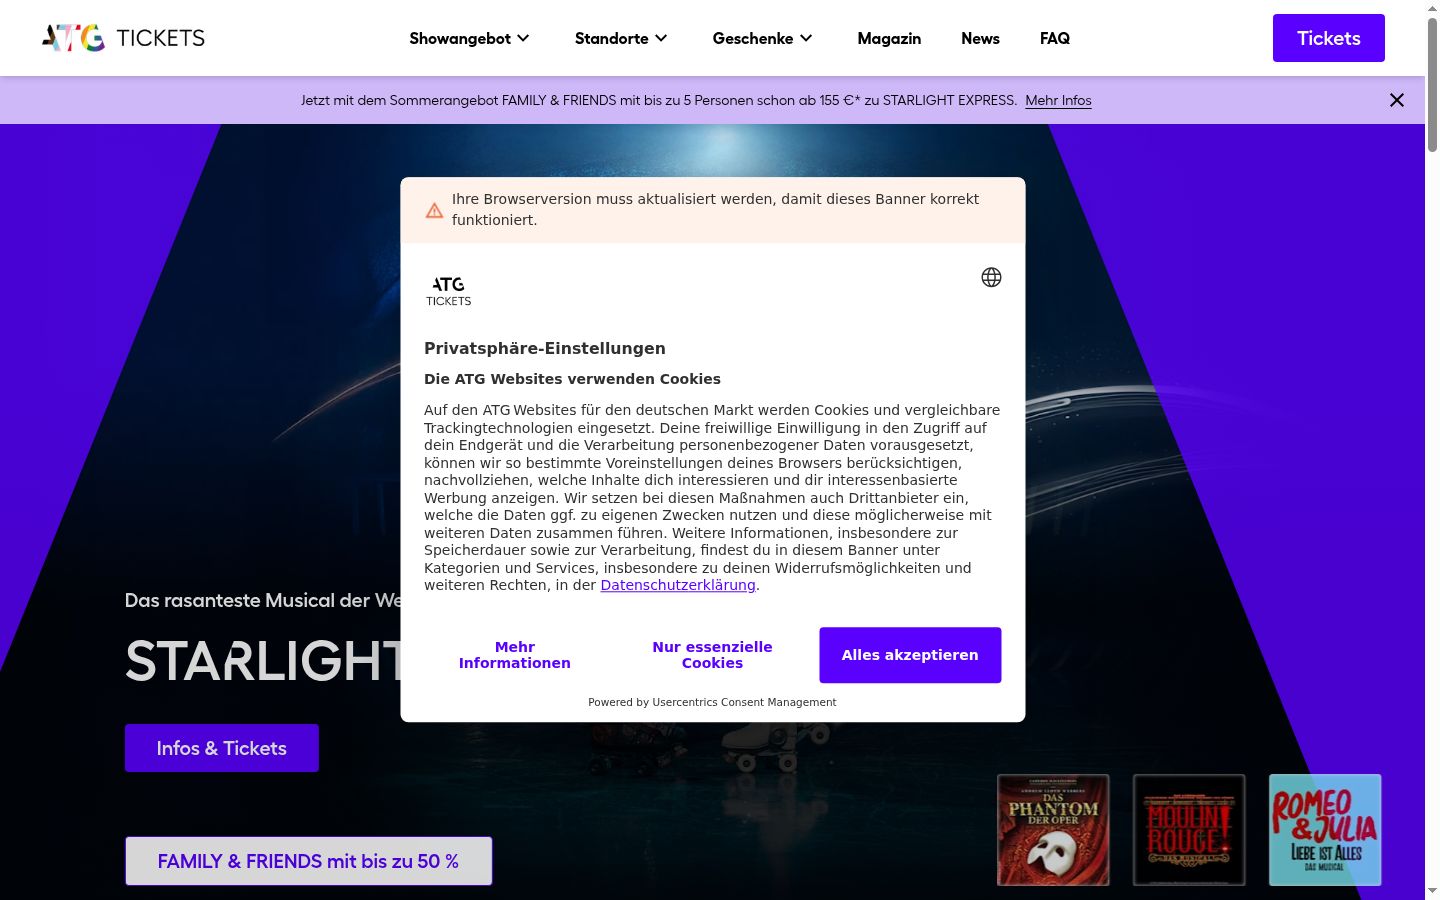Click the warning triangle icon in banner

point(434,210)
